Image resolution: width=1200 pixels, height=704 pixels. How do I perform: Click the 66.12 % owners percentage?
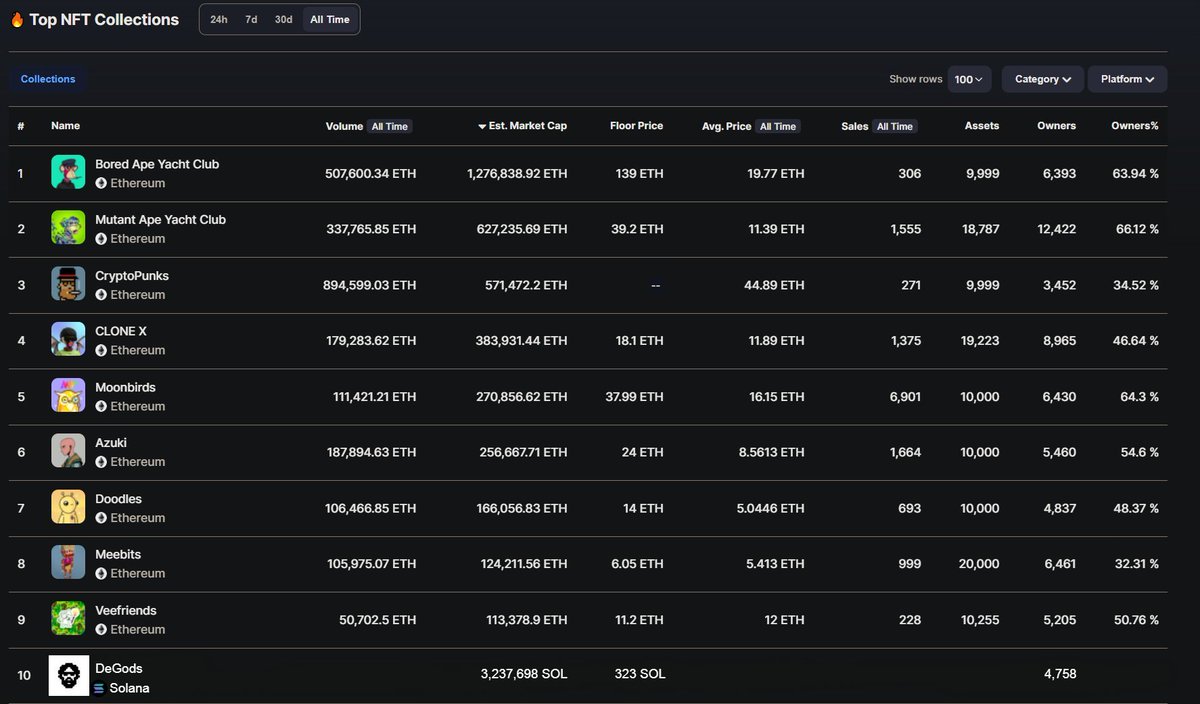click(x=1135, y=229)
